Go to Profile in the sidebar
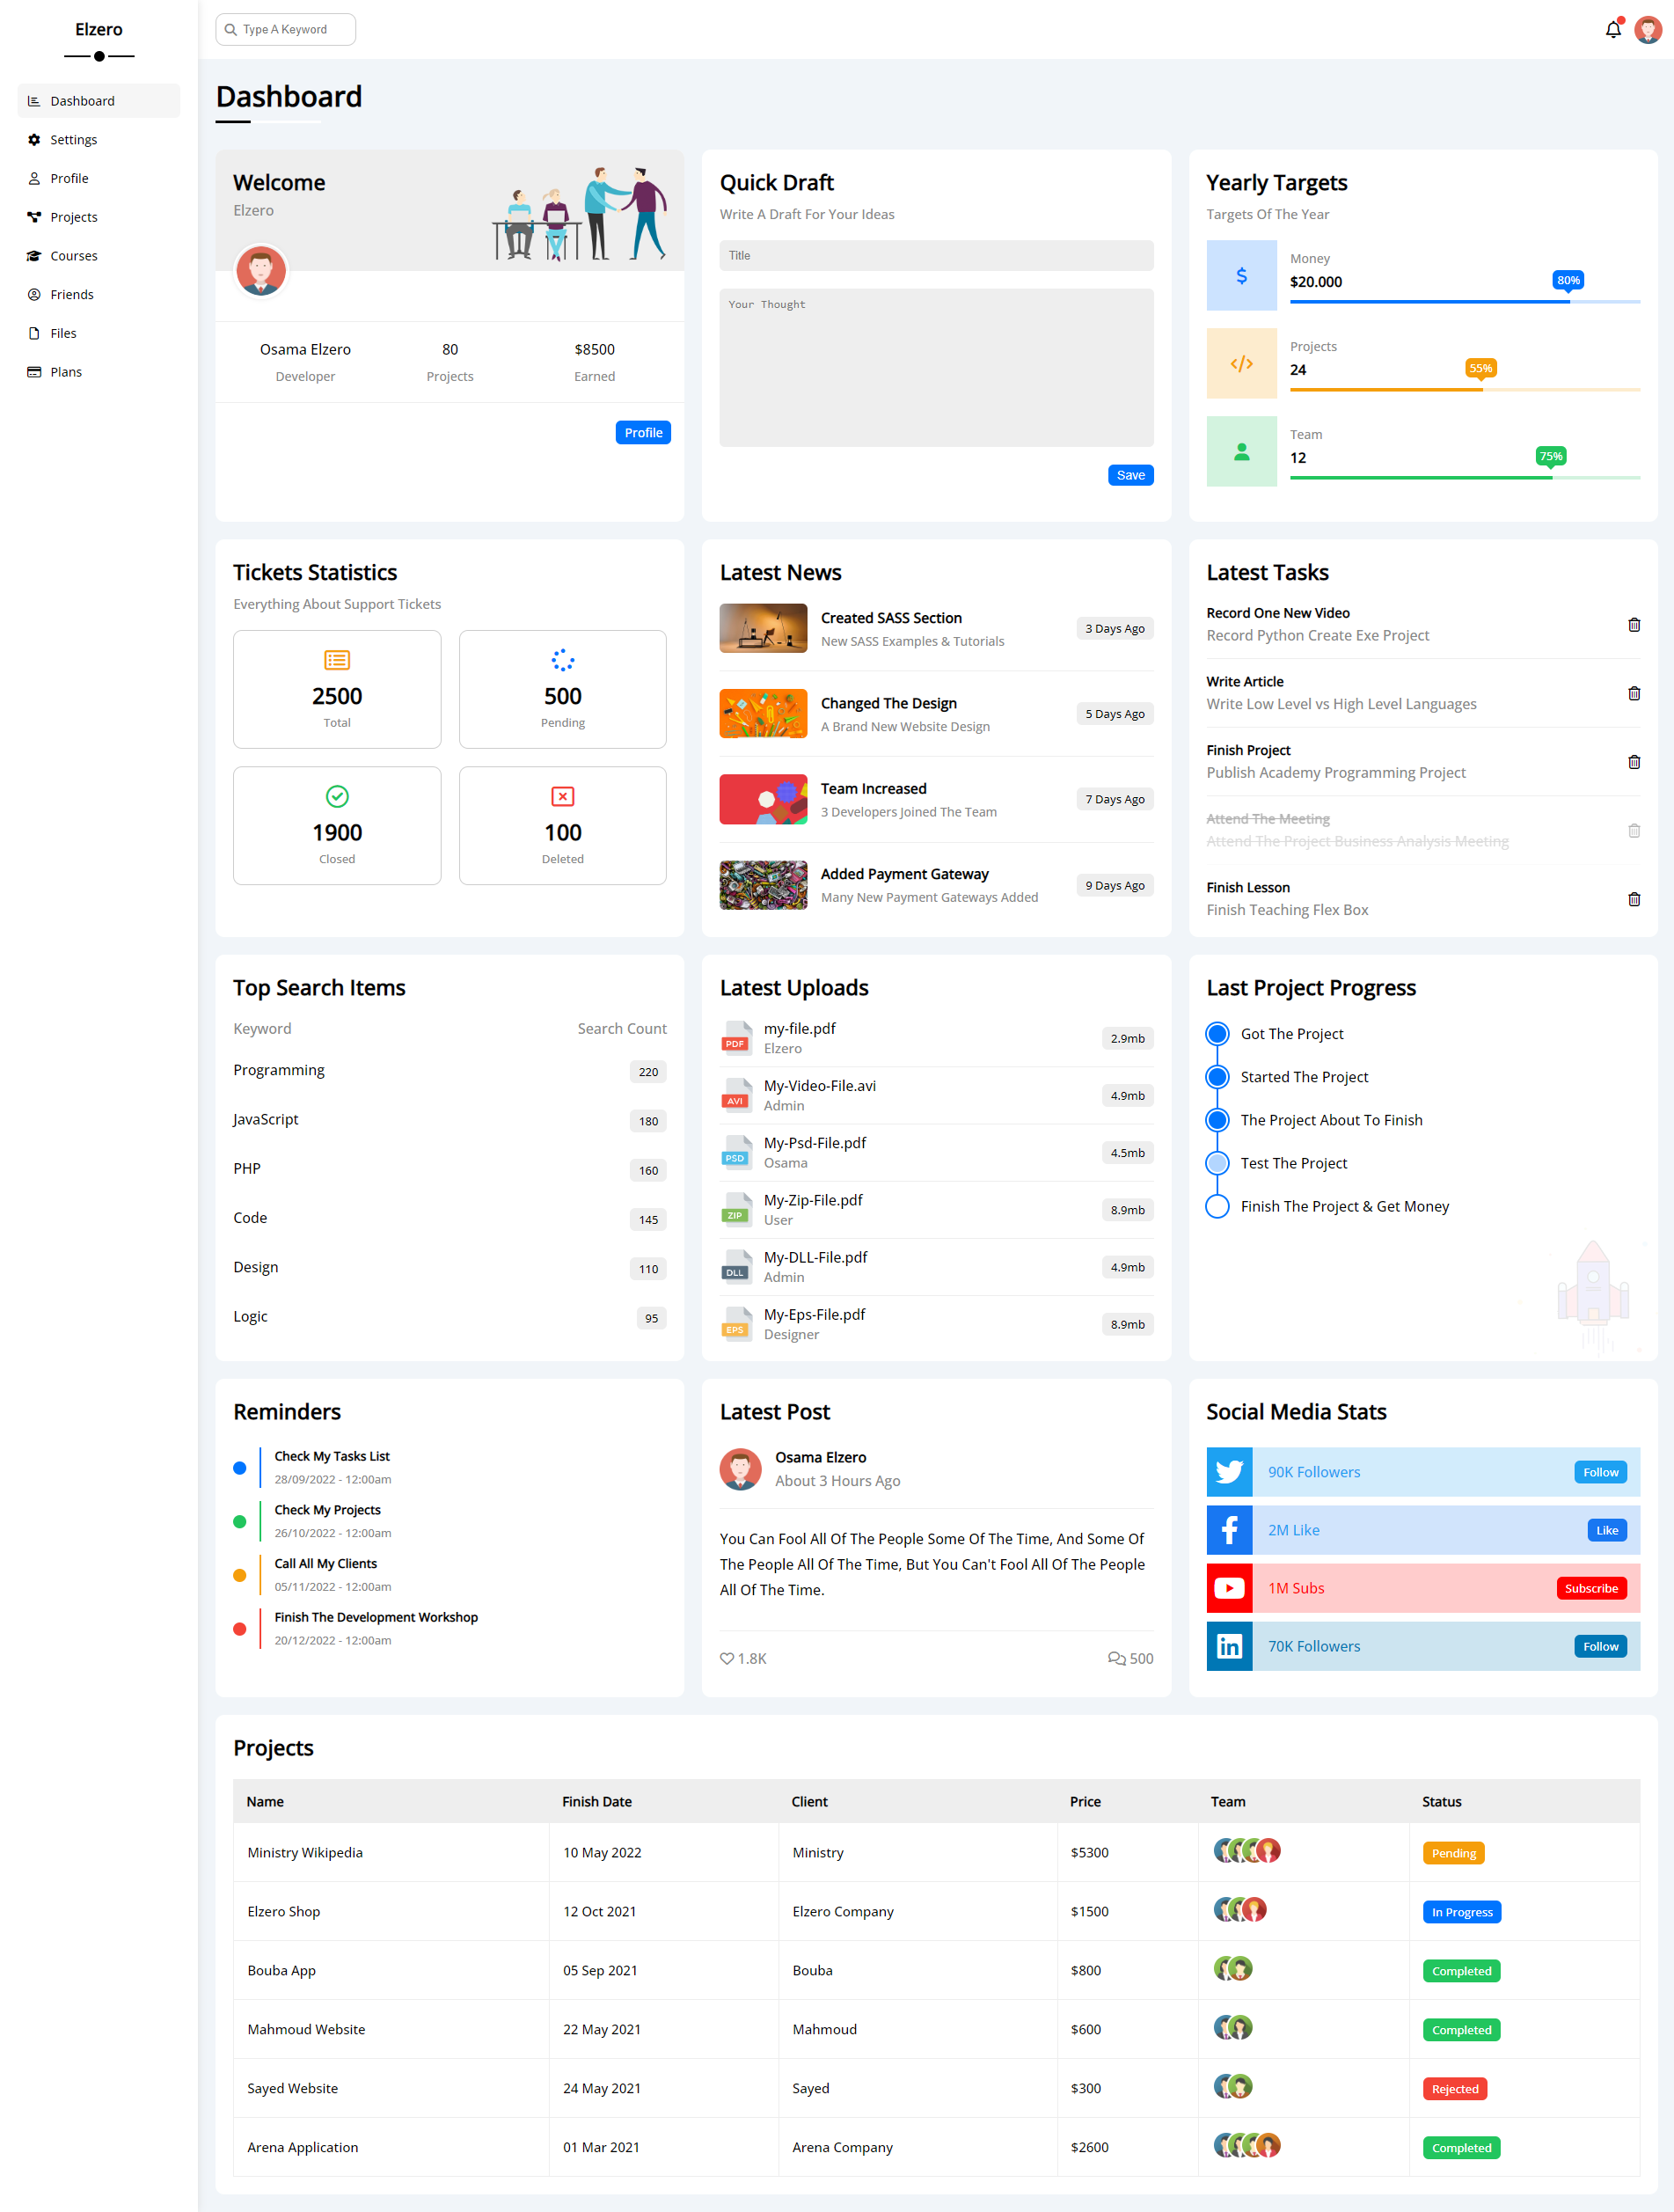The image size is (1674, 2212). pos(99,178)
